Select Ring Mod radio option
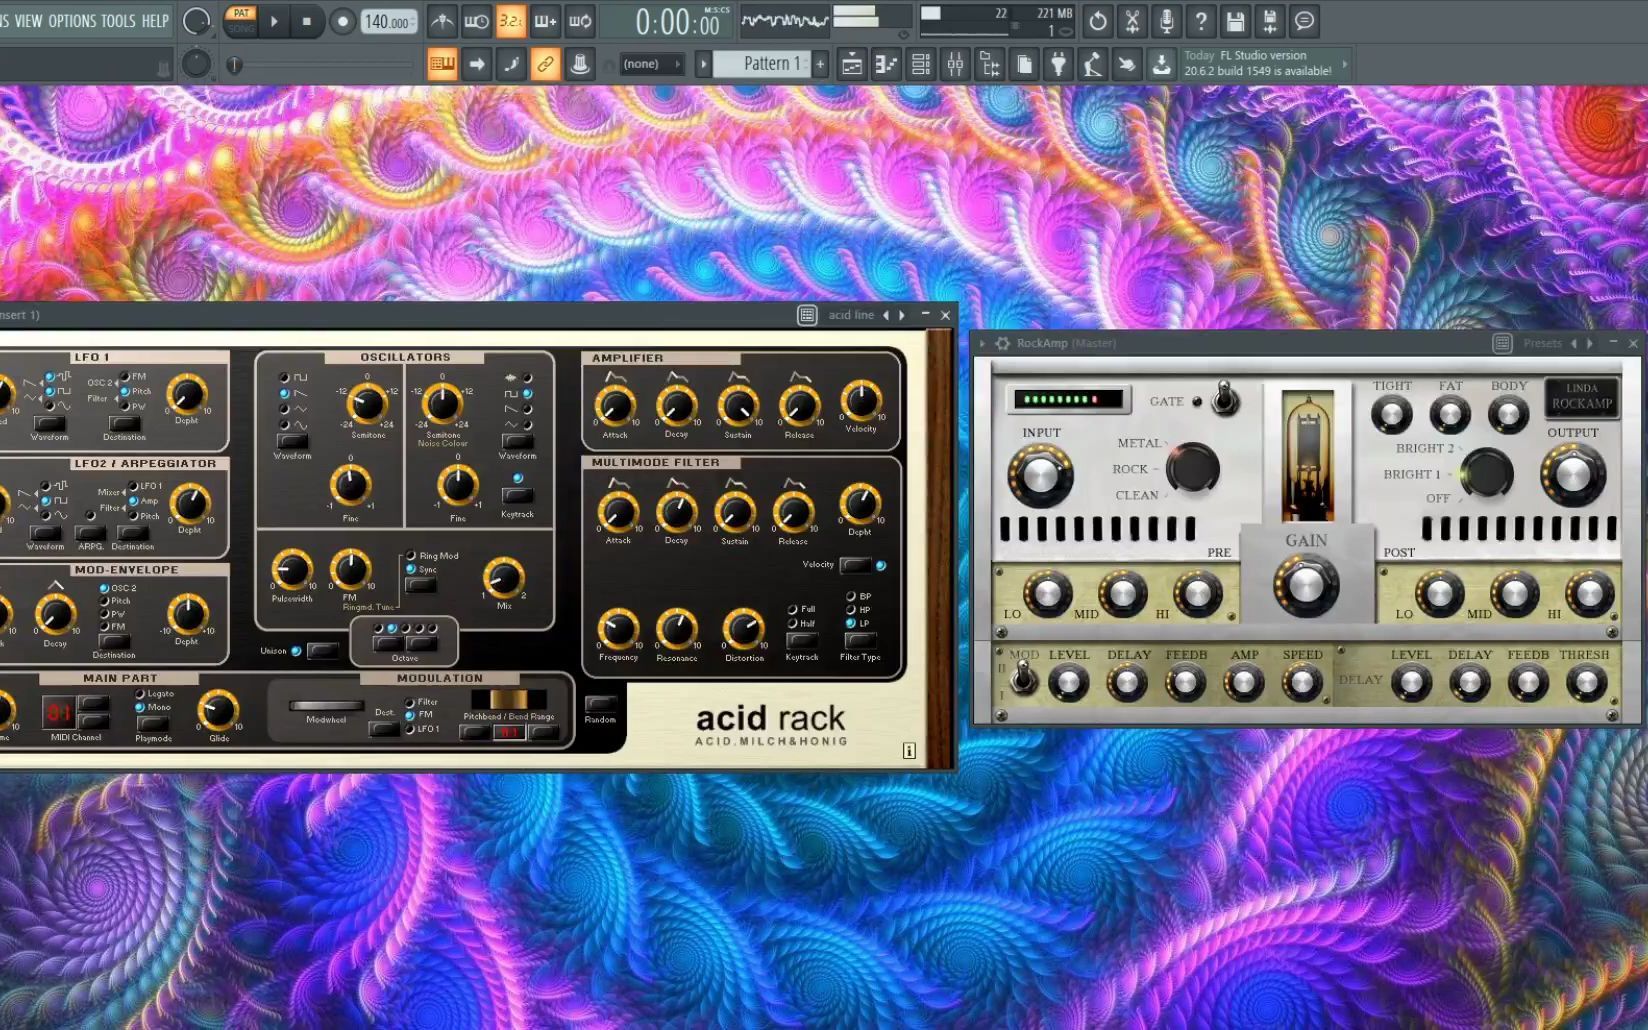 point(410,556)
